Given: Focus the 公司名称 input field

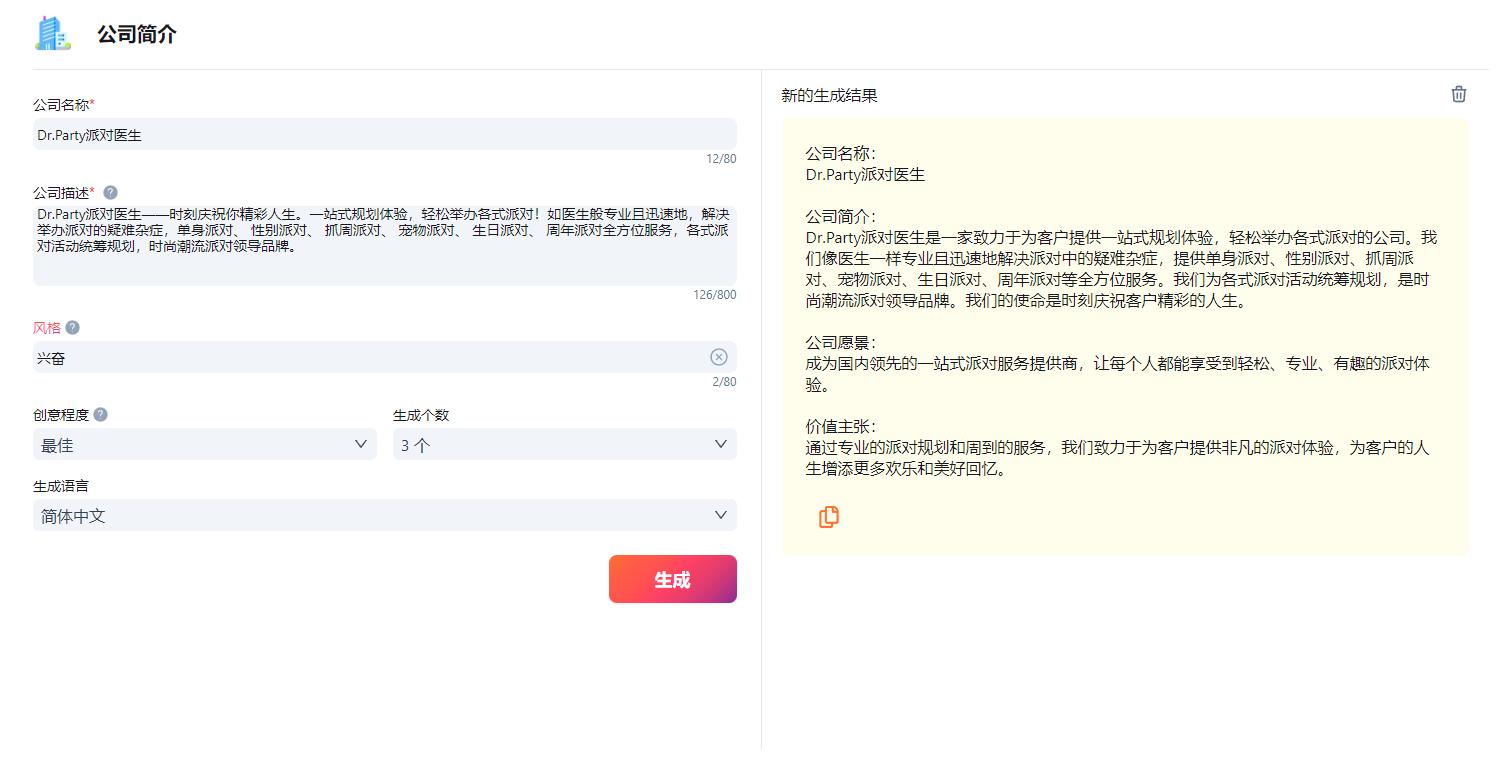Looking at the screenshot, I should click(x=385, y=134).
